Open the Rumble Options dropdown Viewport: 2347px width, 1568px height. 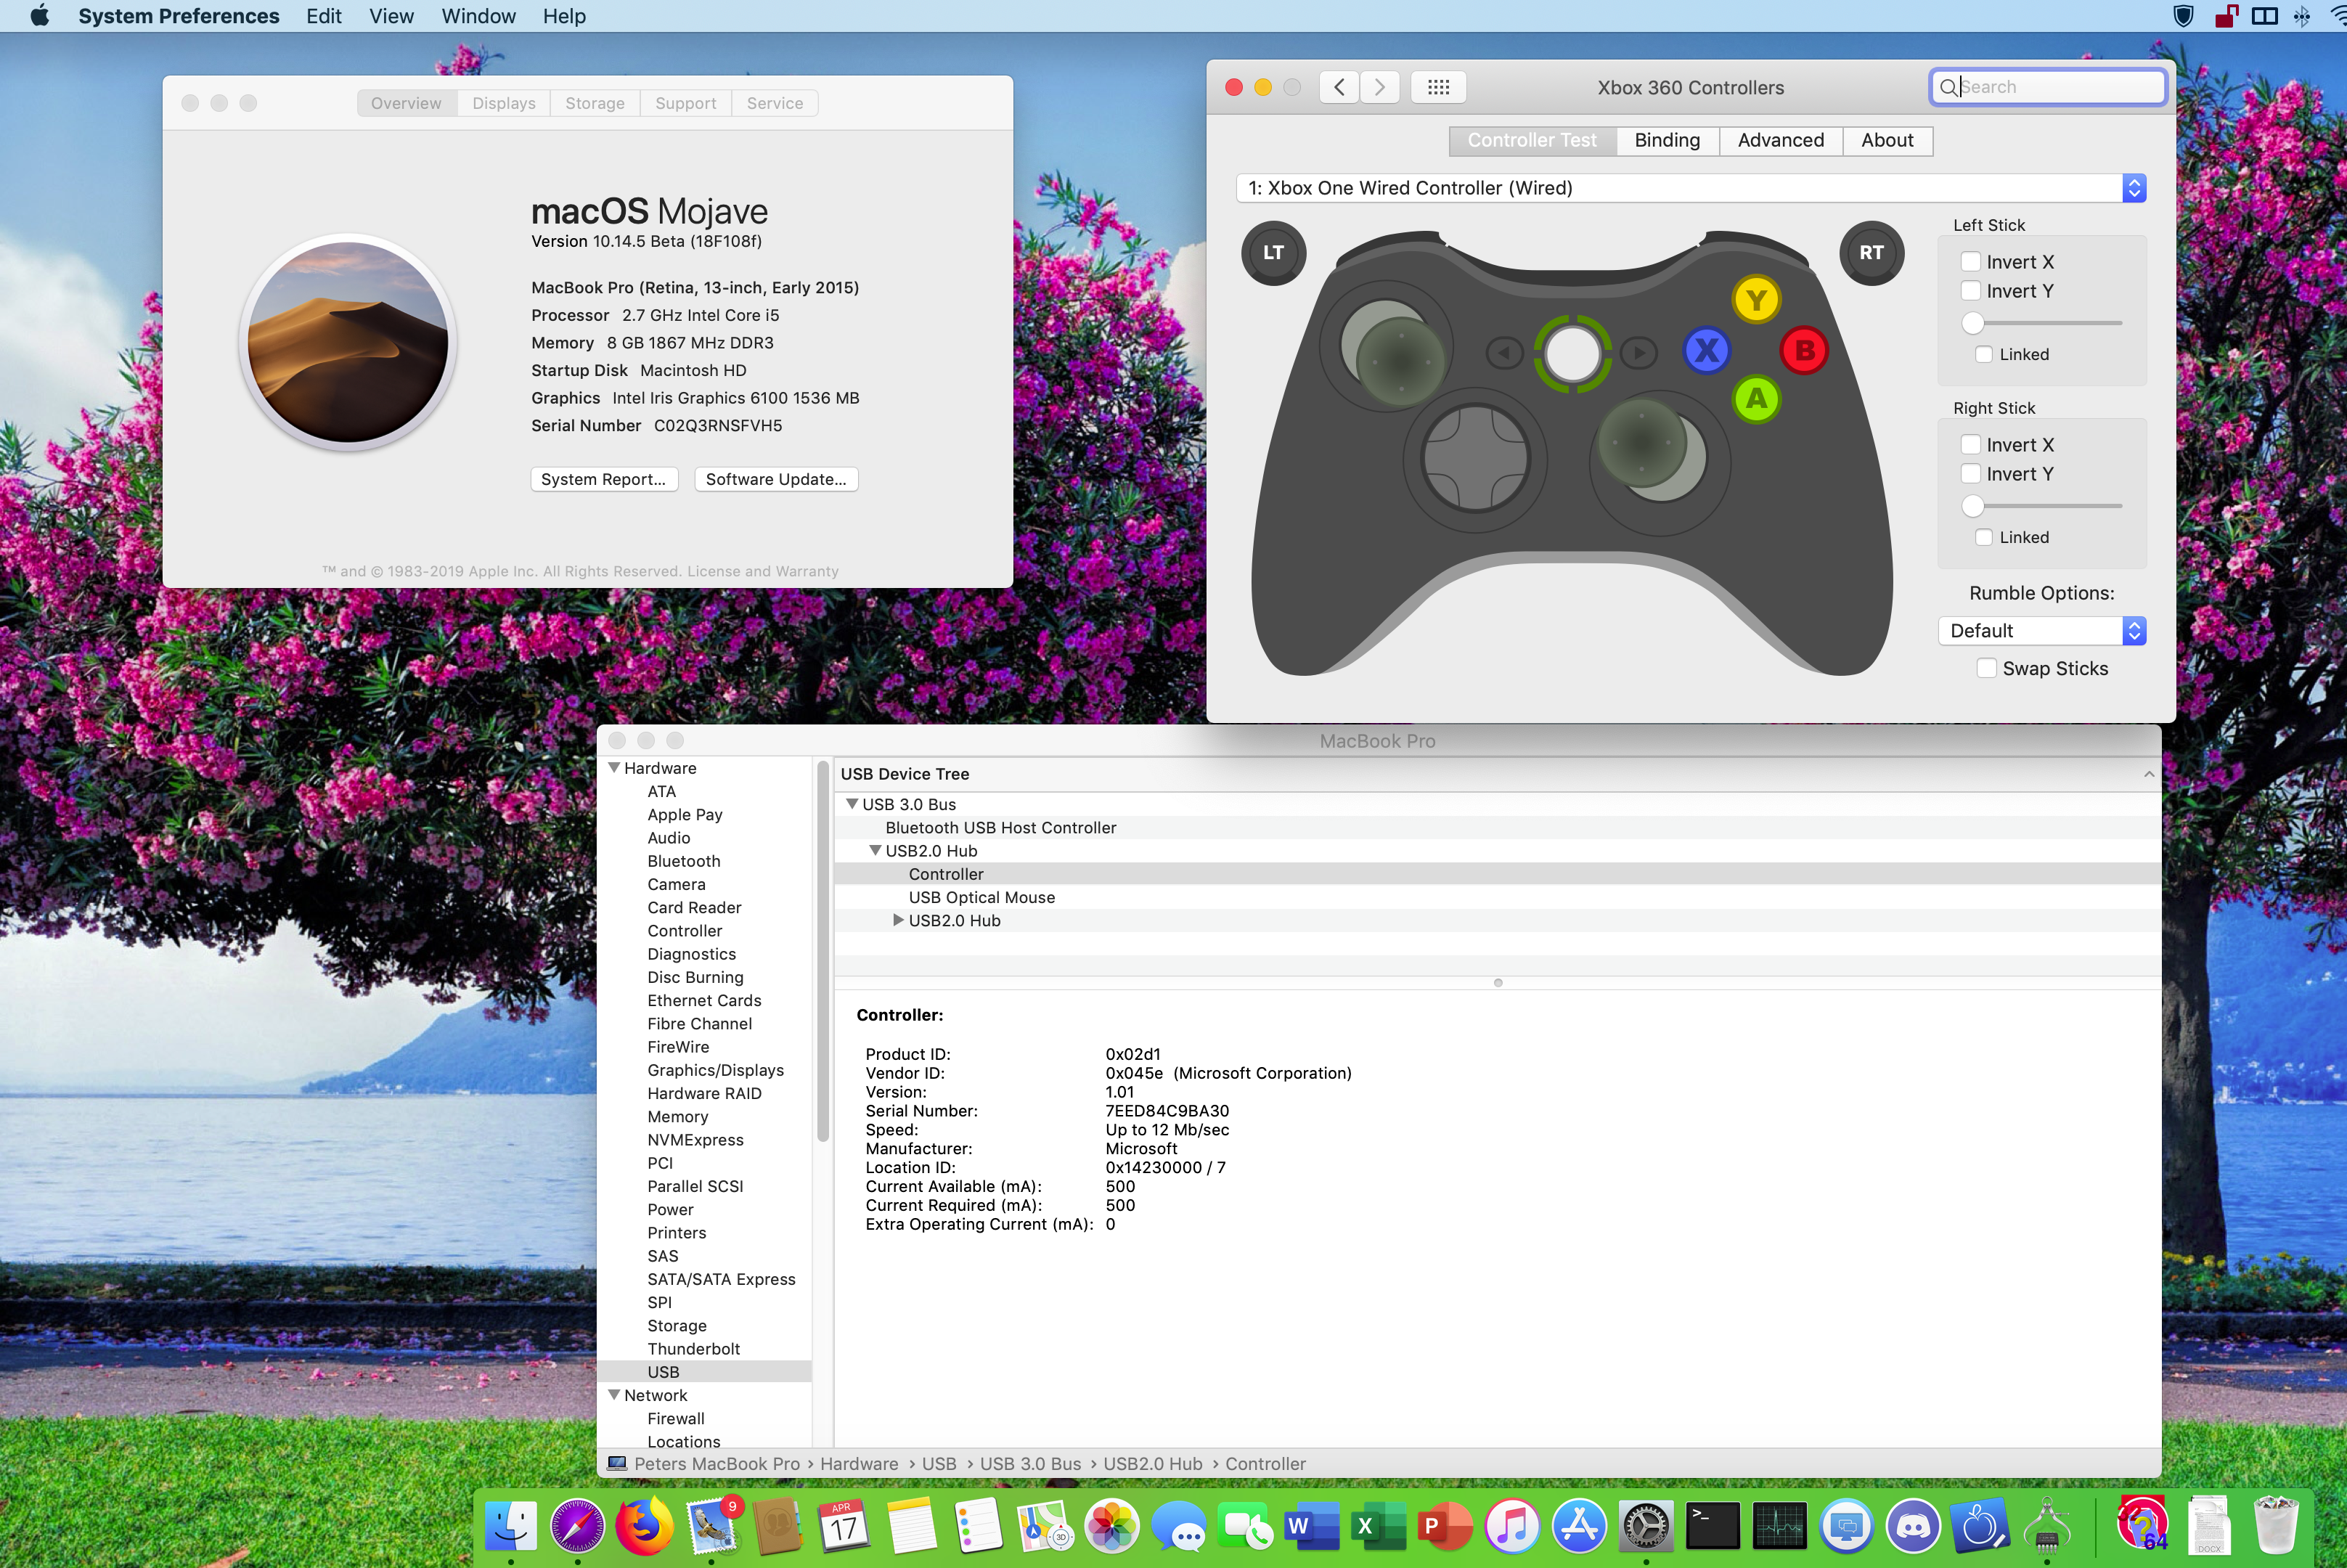(x=2041, y=631)
